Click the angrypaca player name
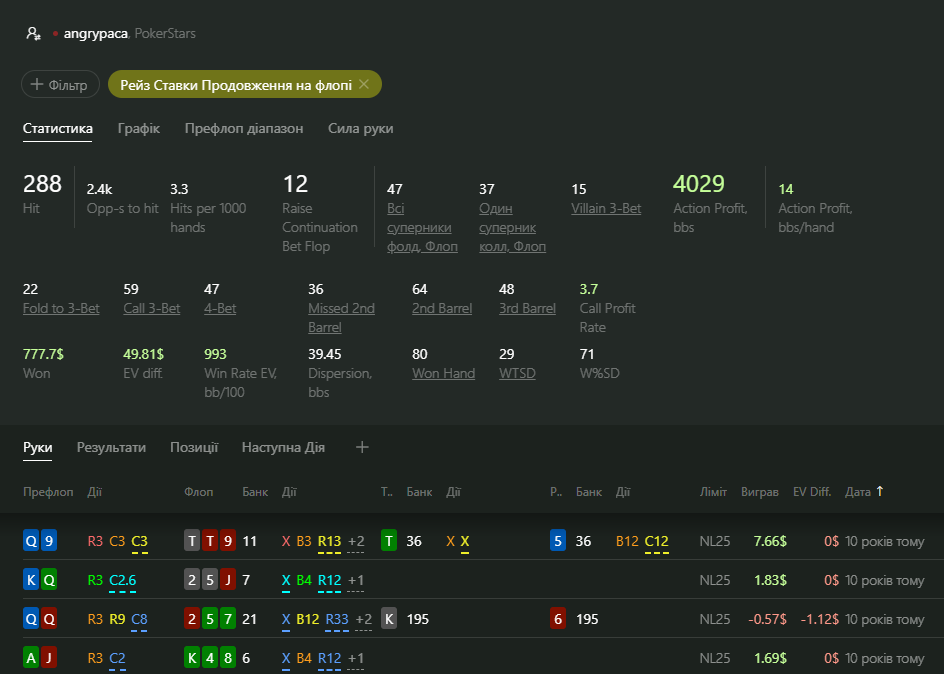944x674 pixels. [96, 34]
